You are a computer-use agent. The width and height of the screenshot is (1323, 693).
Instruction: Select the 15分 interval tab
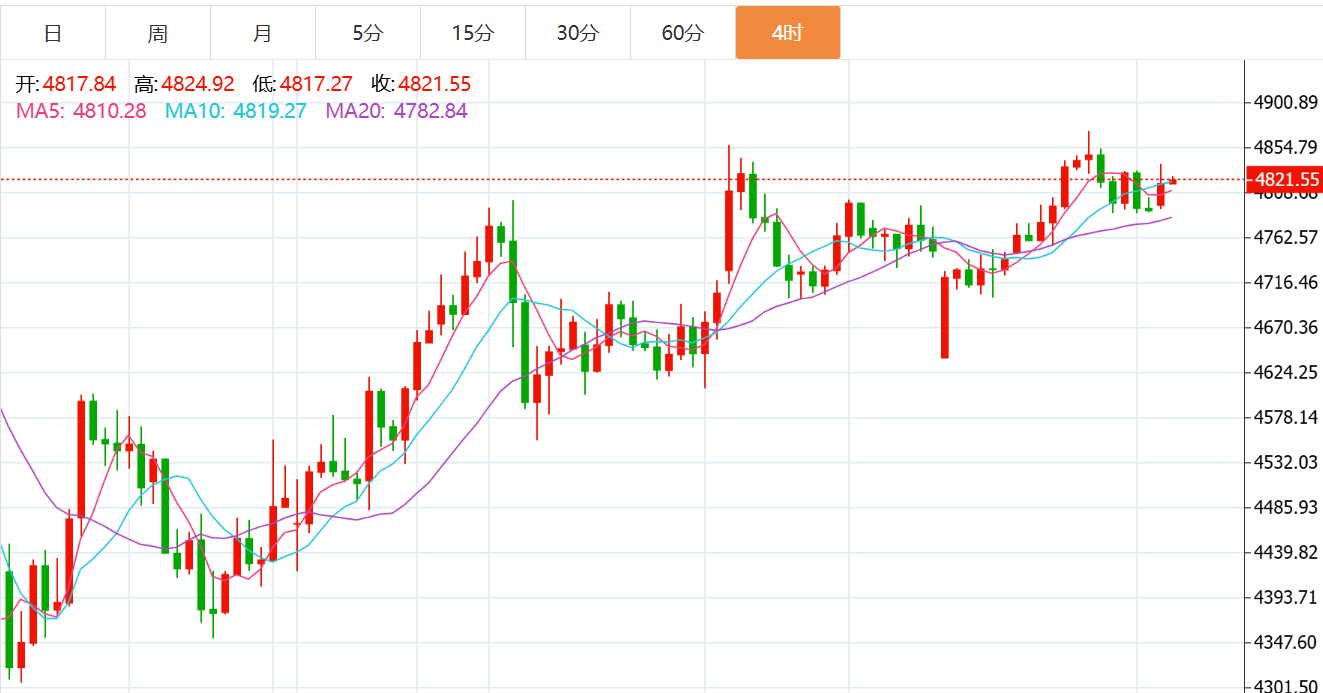(473, 33)
